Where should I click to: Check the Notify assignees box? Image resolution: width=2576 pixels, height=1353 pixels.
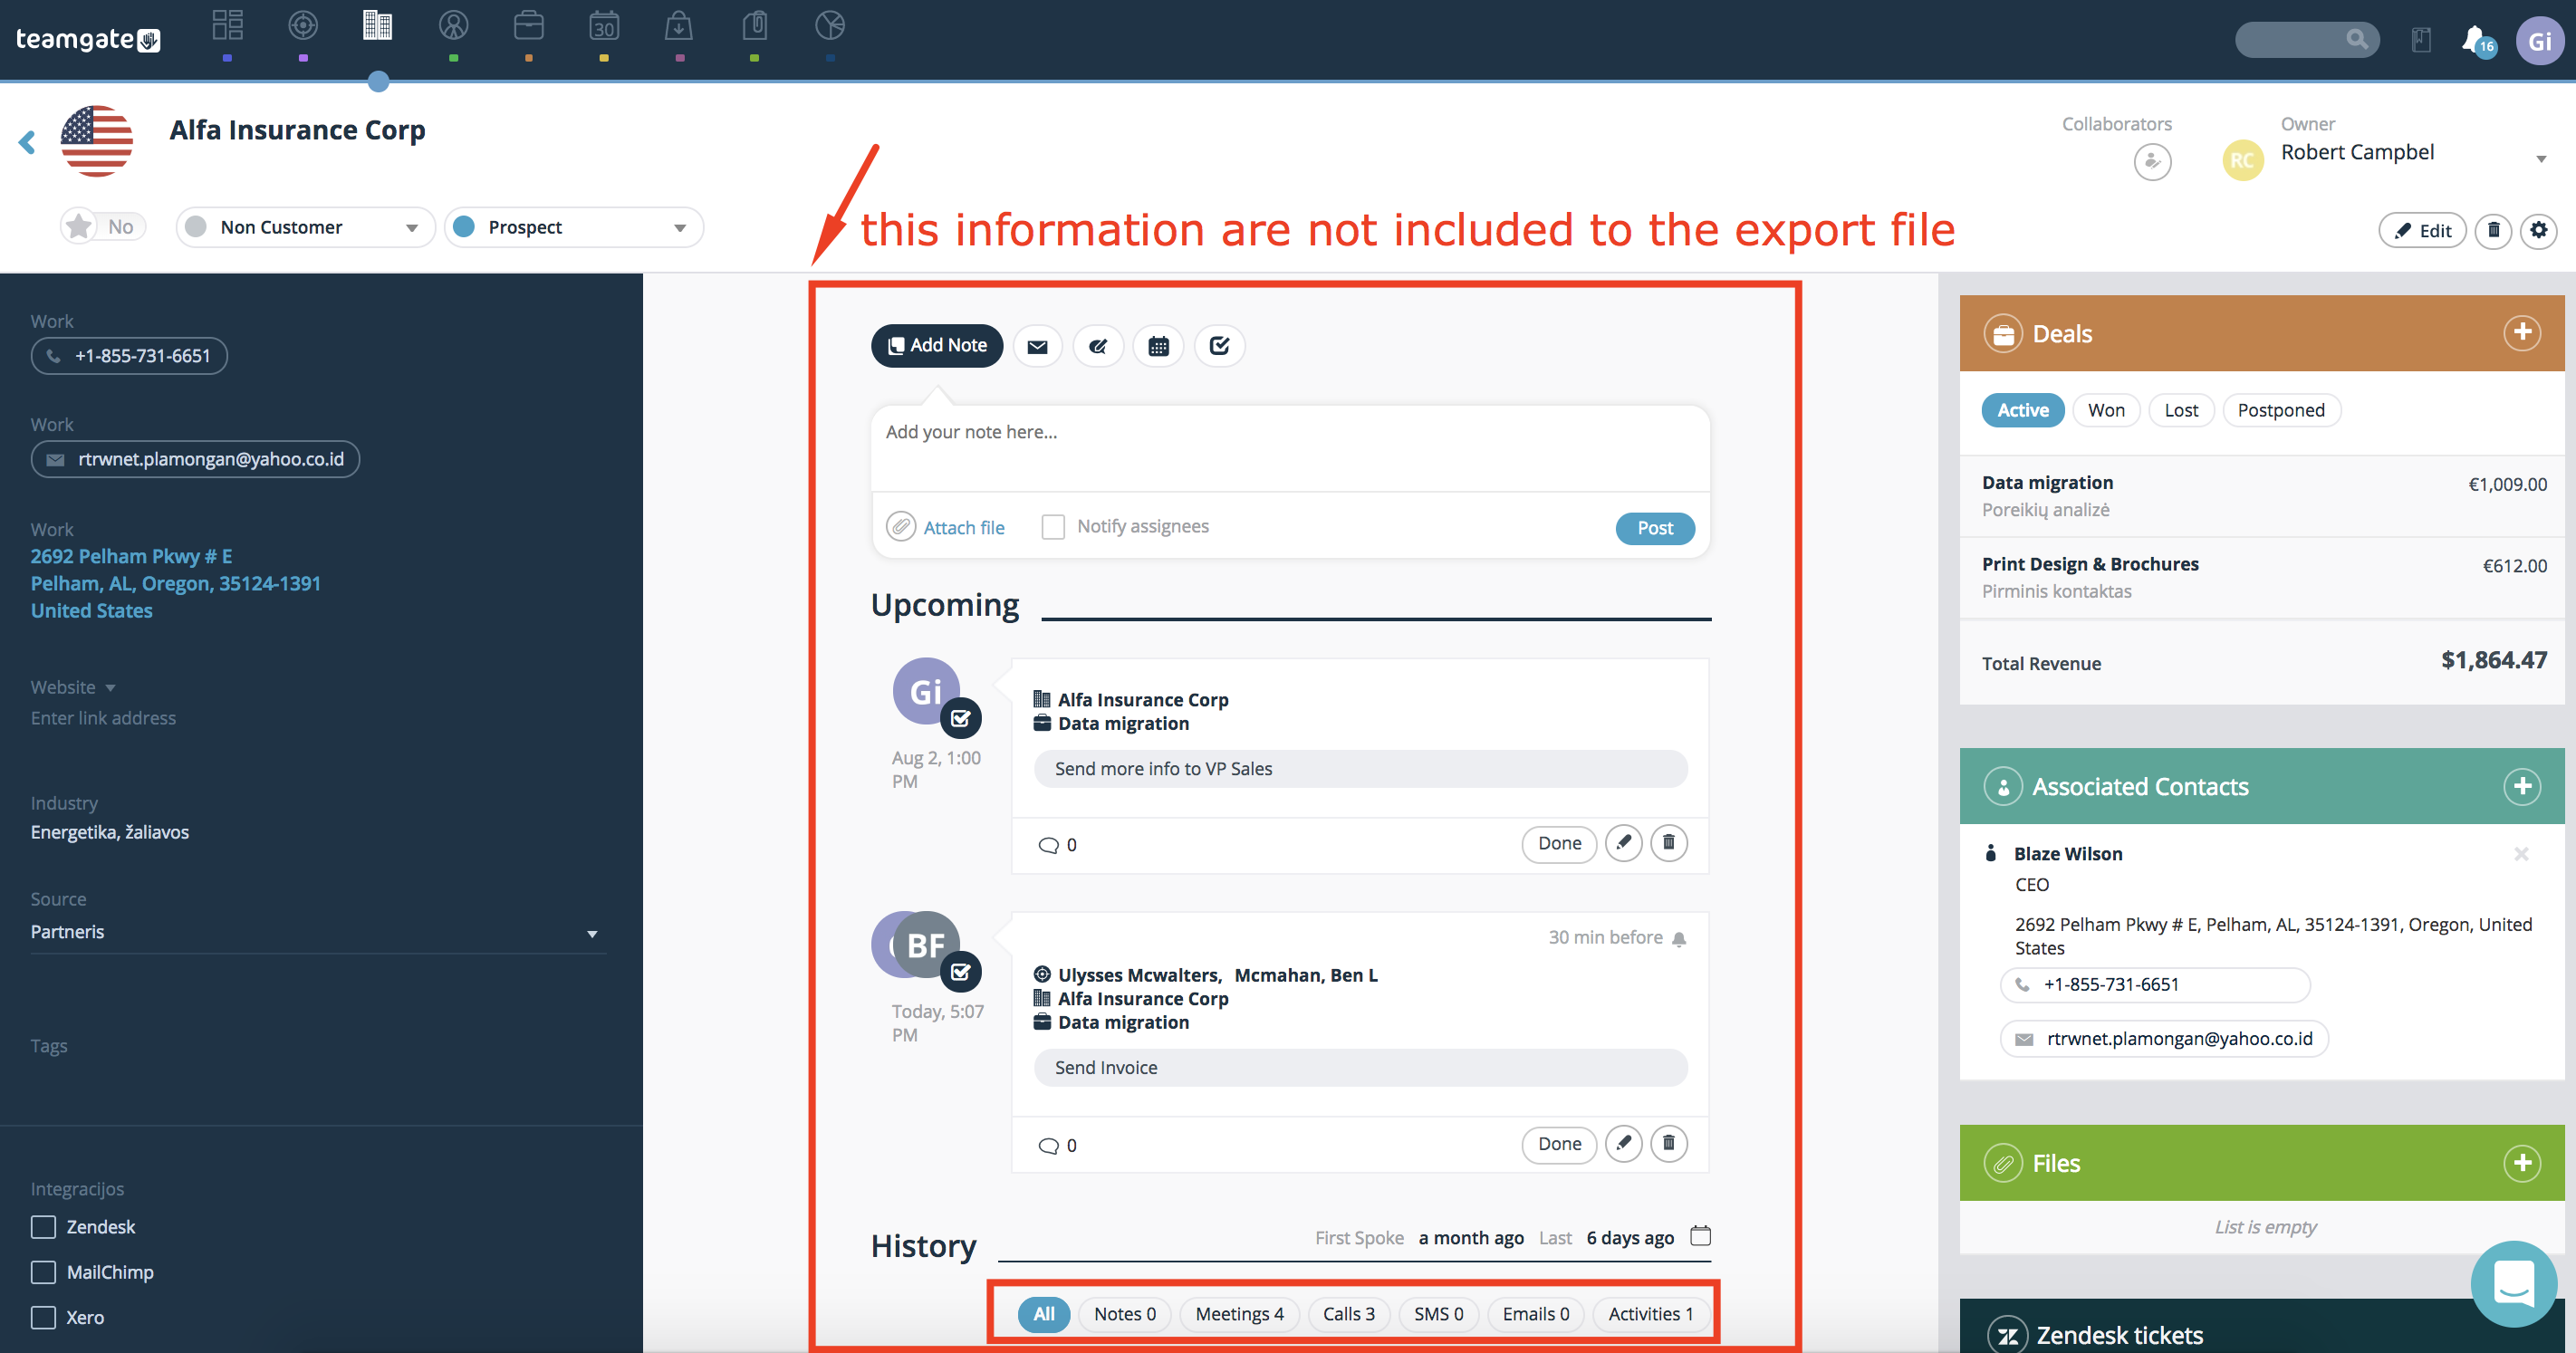(1053, 527)
